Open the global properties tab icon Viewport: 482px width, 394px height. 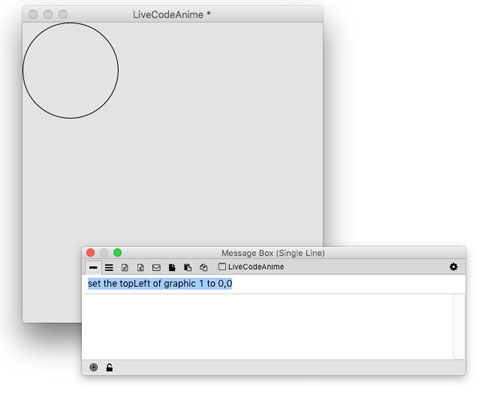tap(125, 267)
